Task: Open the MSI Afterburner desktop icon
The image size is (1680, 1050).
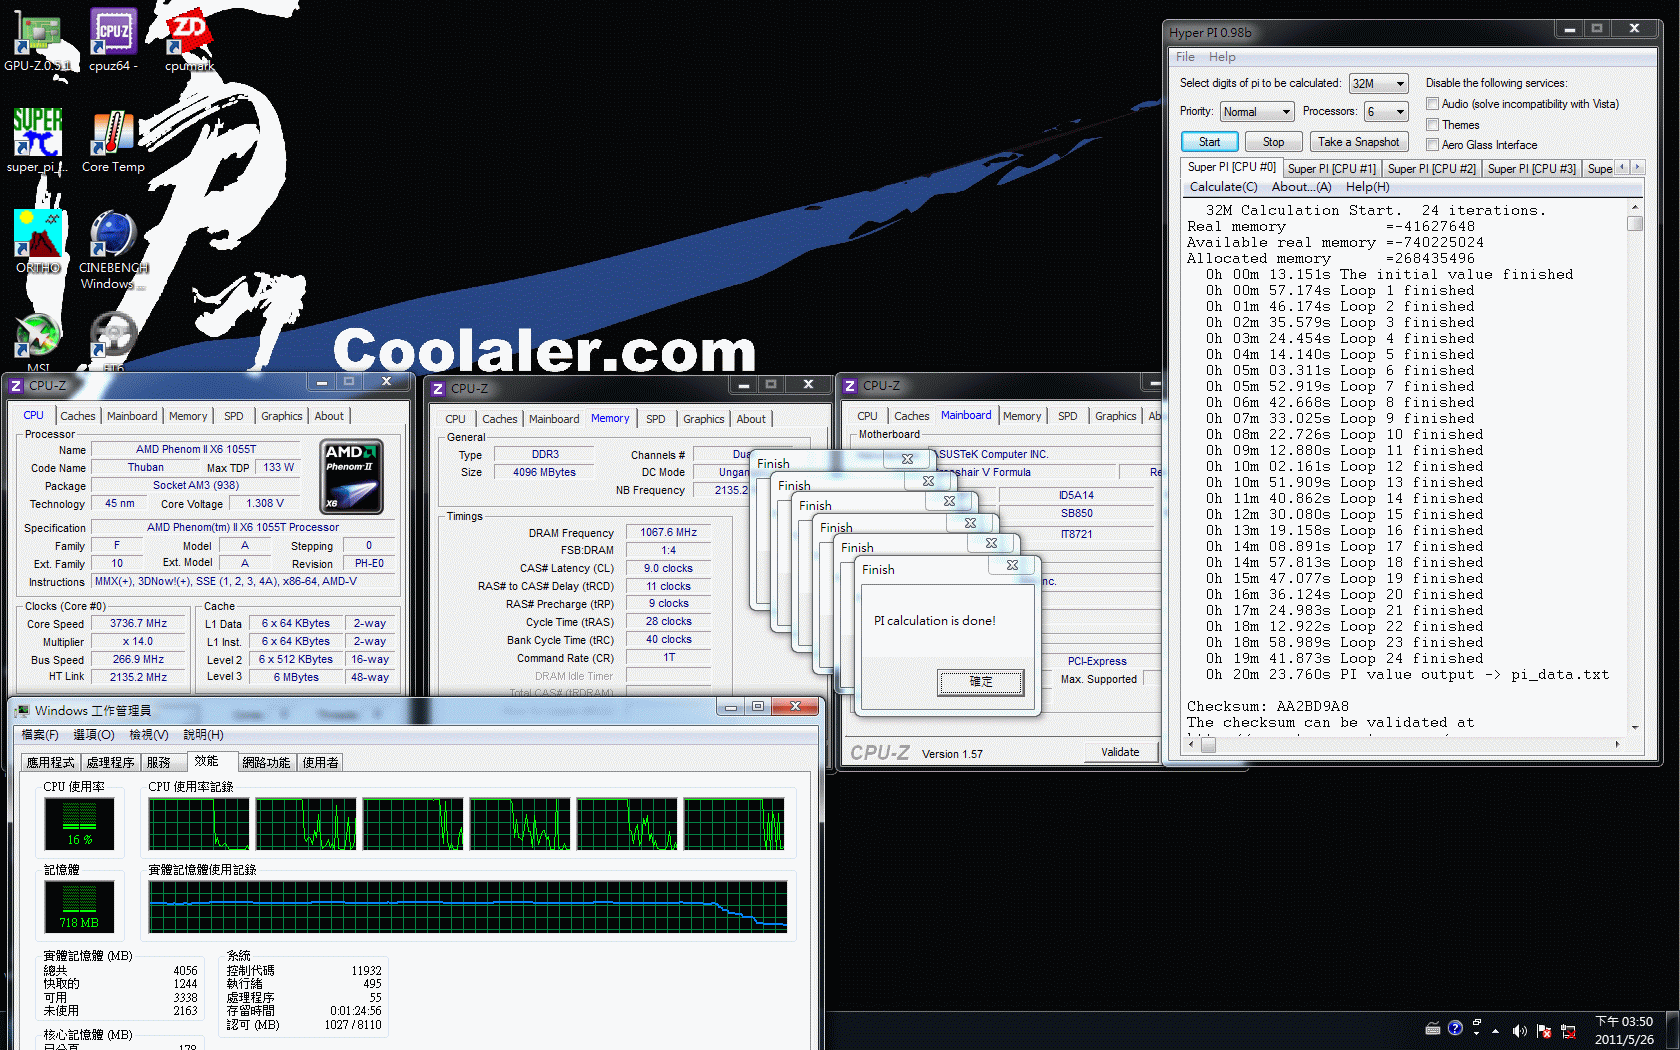Action: click(x=37, y=337)
